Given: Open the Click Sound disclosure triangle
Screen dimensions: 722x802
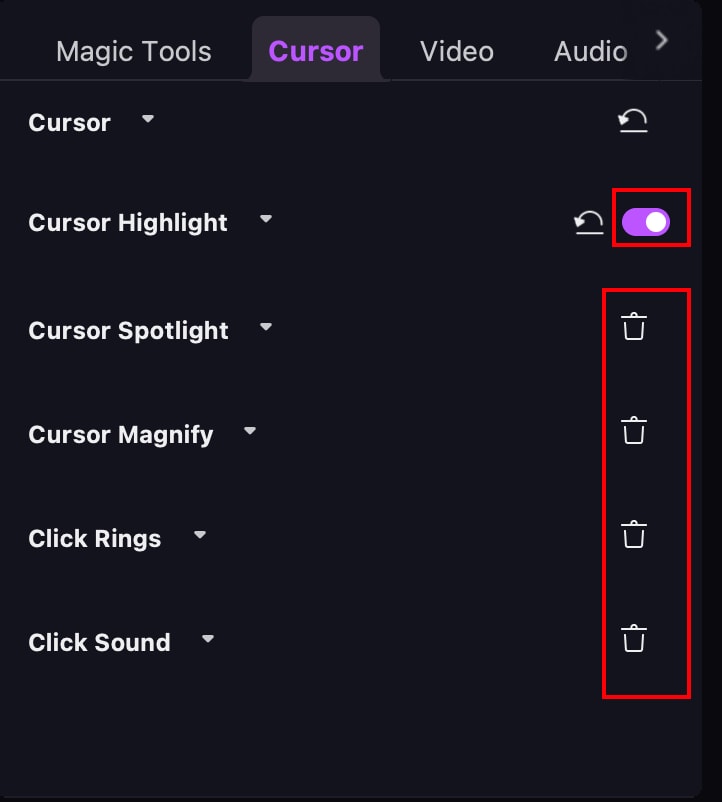Looking at the screenshot, I should coord(208,638).
